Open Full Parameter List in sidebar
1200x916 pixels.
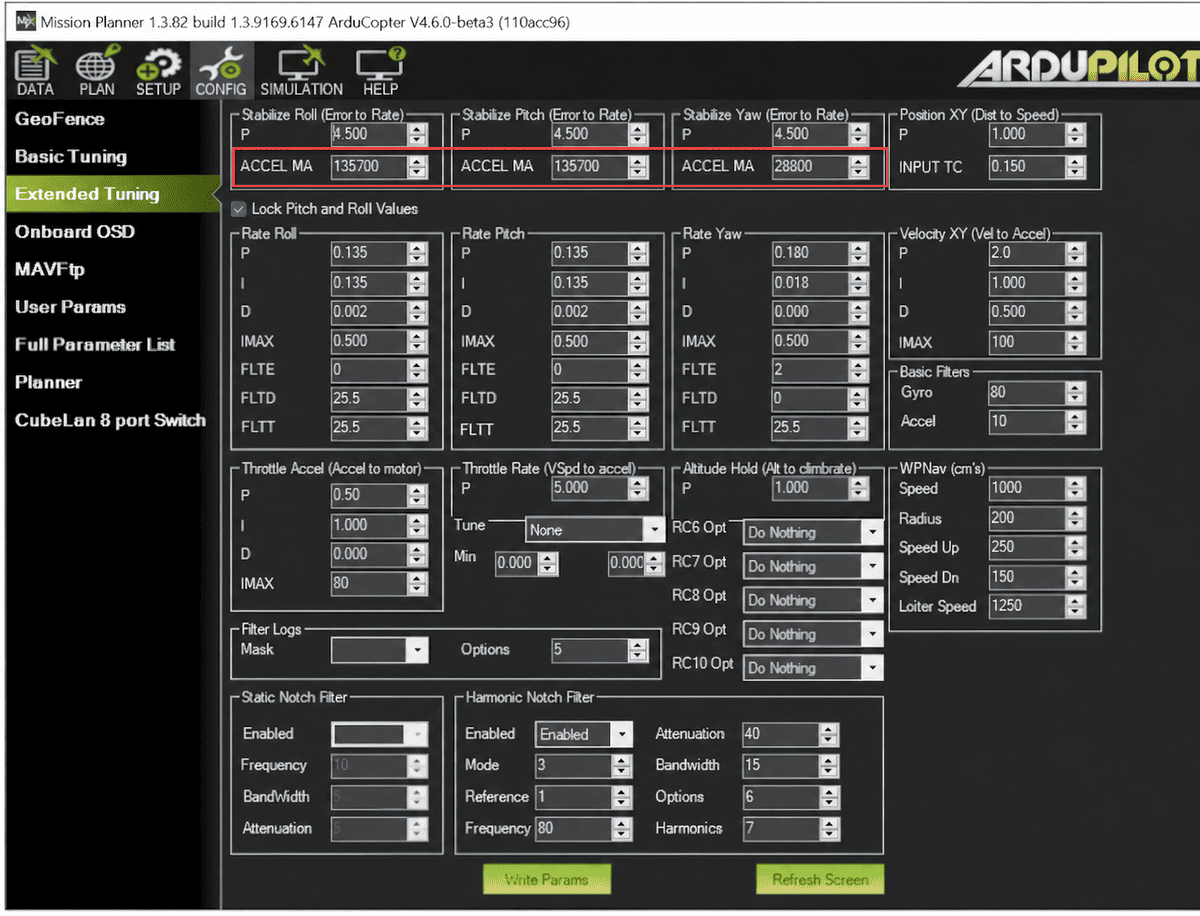coord(95,345)
